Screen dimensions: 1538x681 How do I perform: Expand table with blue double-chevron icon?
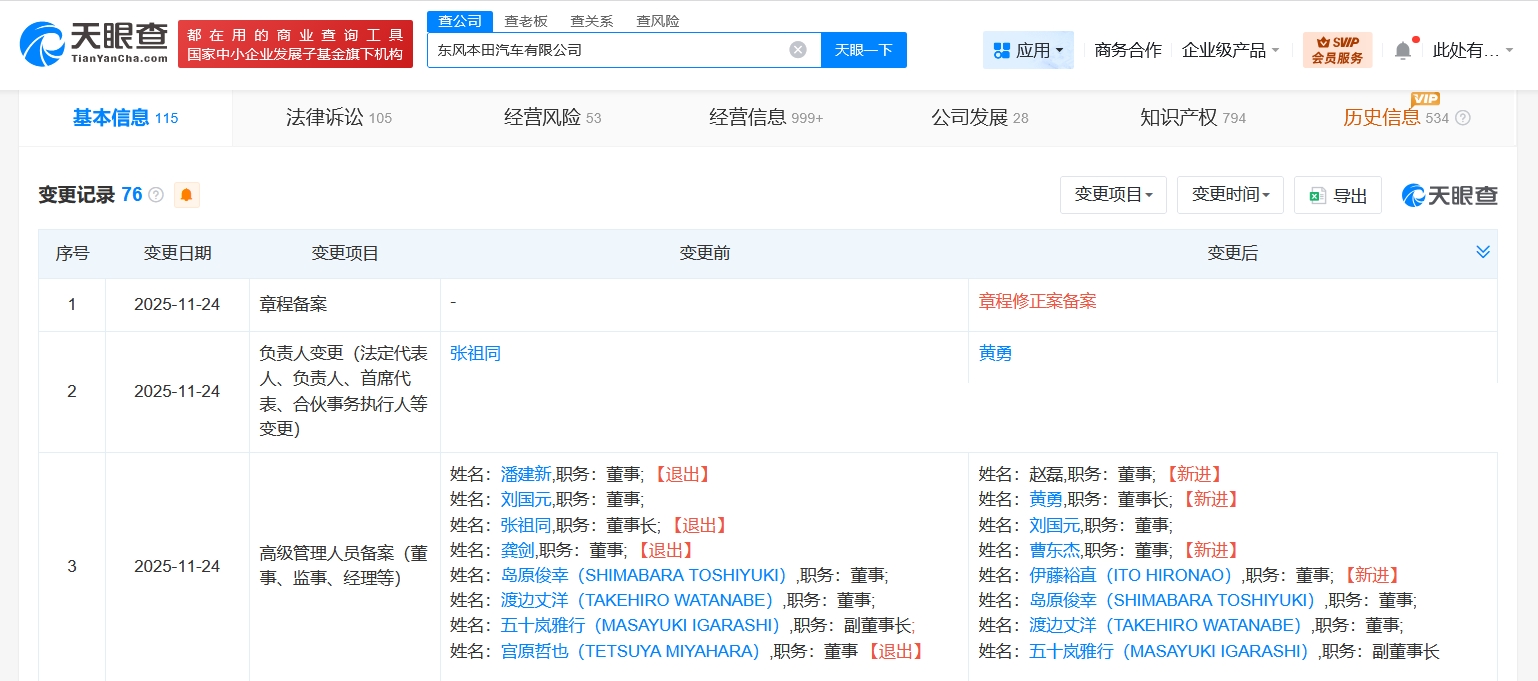pos(1483,252)
